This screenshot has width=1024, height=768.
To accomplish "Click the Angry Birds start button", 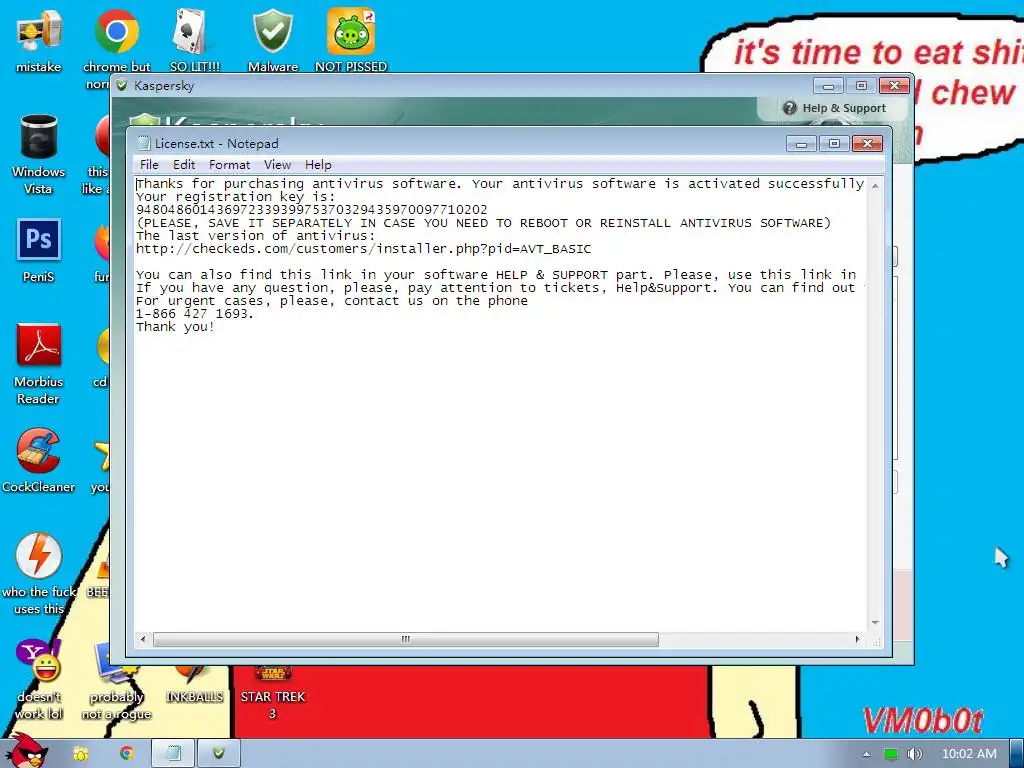I will point(26,751).
